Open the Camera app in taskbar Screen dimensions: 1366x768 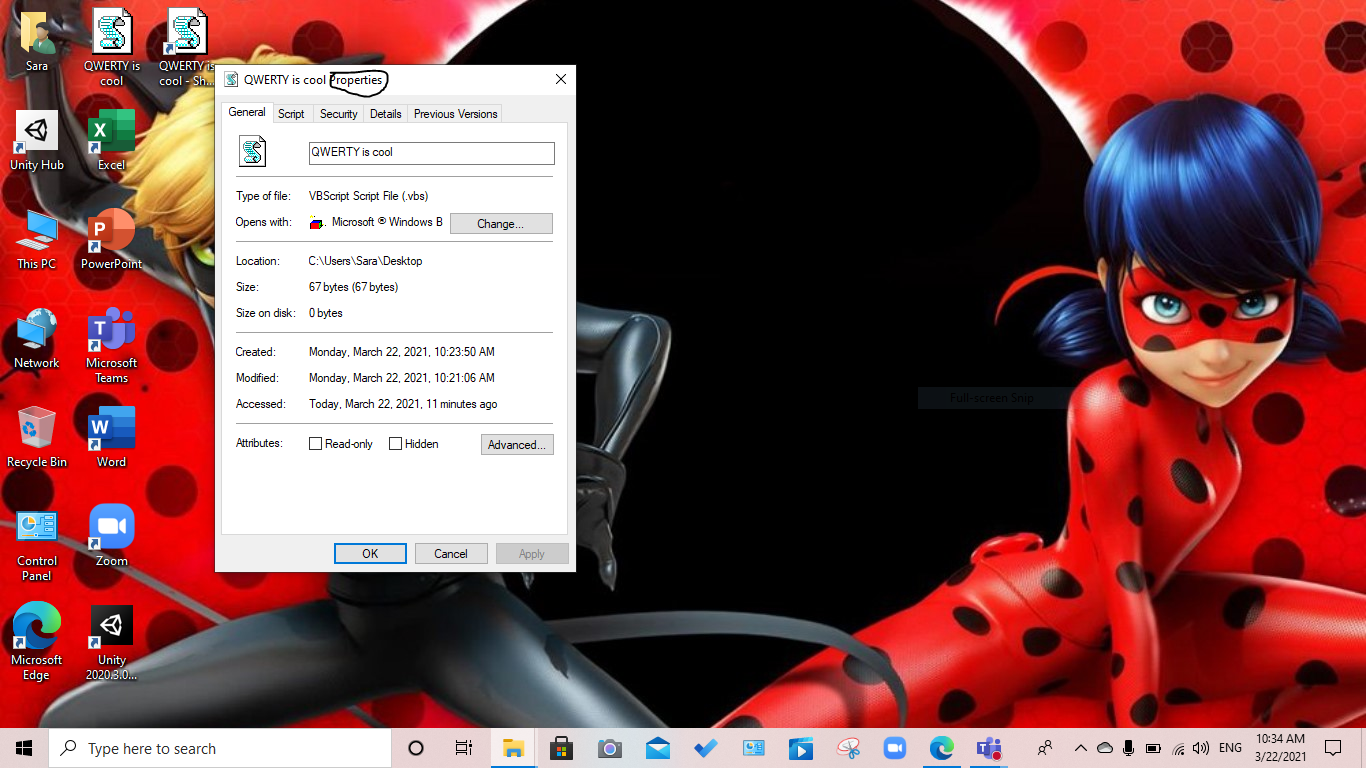click(x=609, y=748)
